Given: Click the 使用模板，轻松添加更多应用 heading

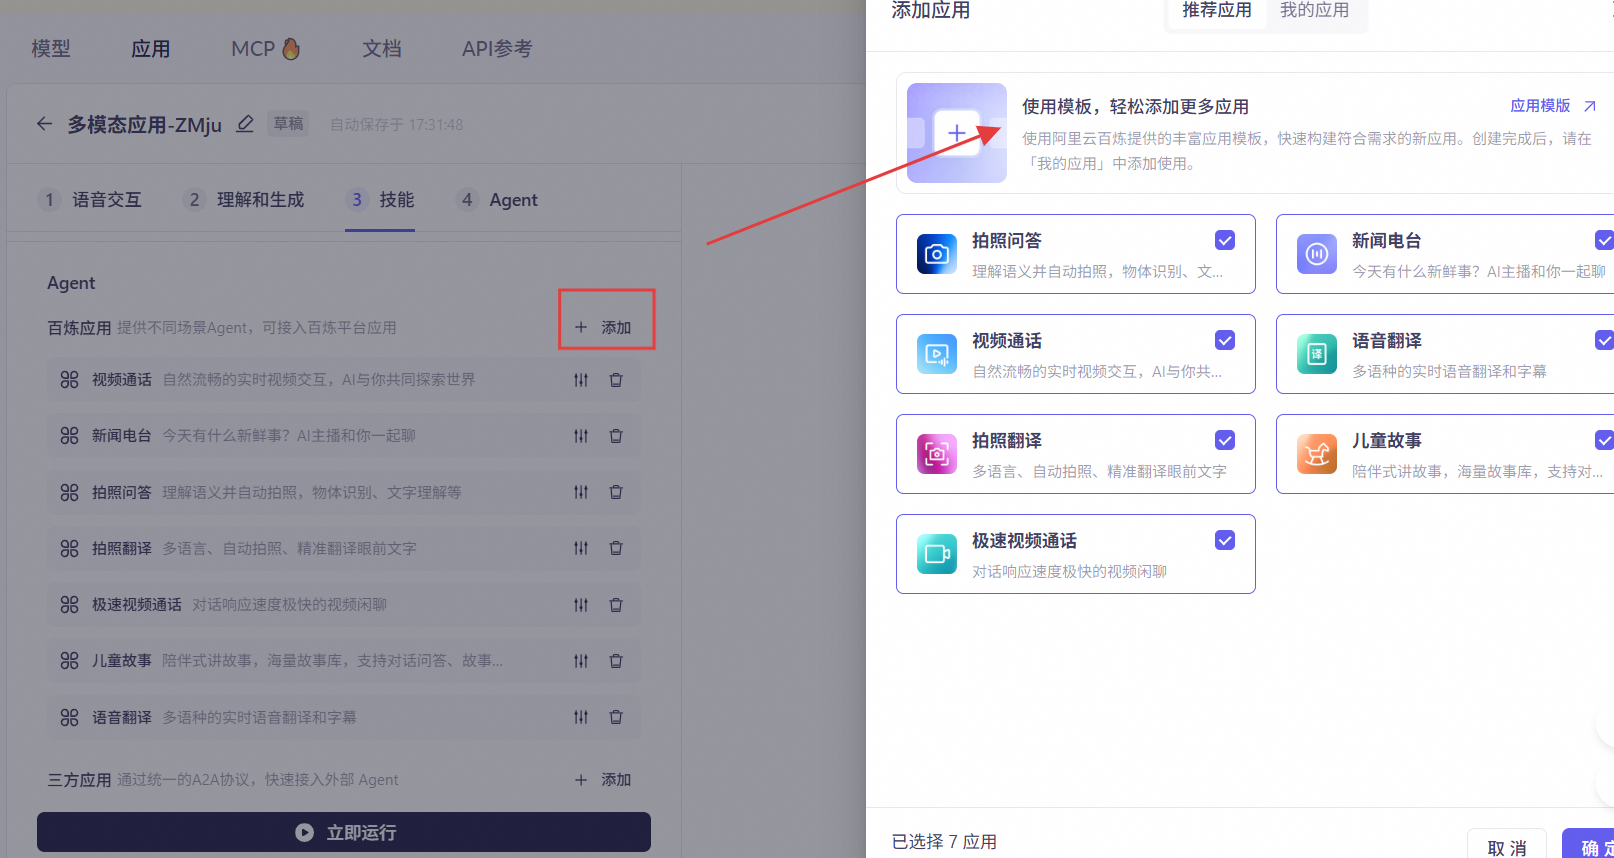Looking at the screenshot, I should [x=1135, y=107].
